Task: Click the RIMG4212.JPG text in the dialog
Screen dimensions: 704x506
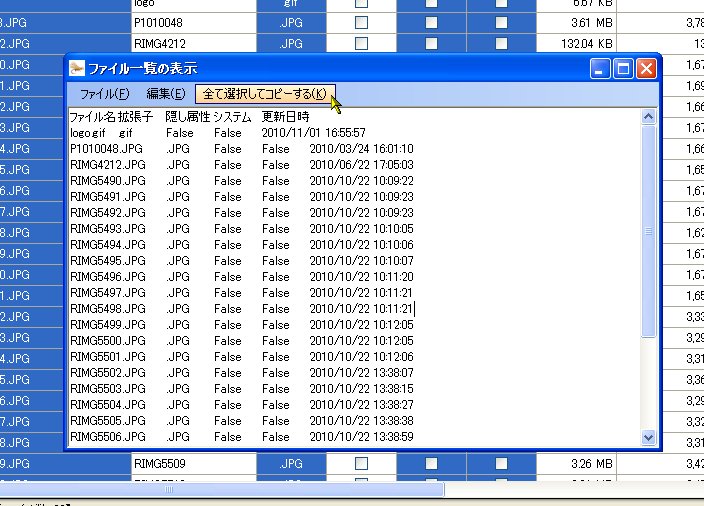Action: 108,165
